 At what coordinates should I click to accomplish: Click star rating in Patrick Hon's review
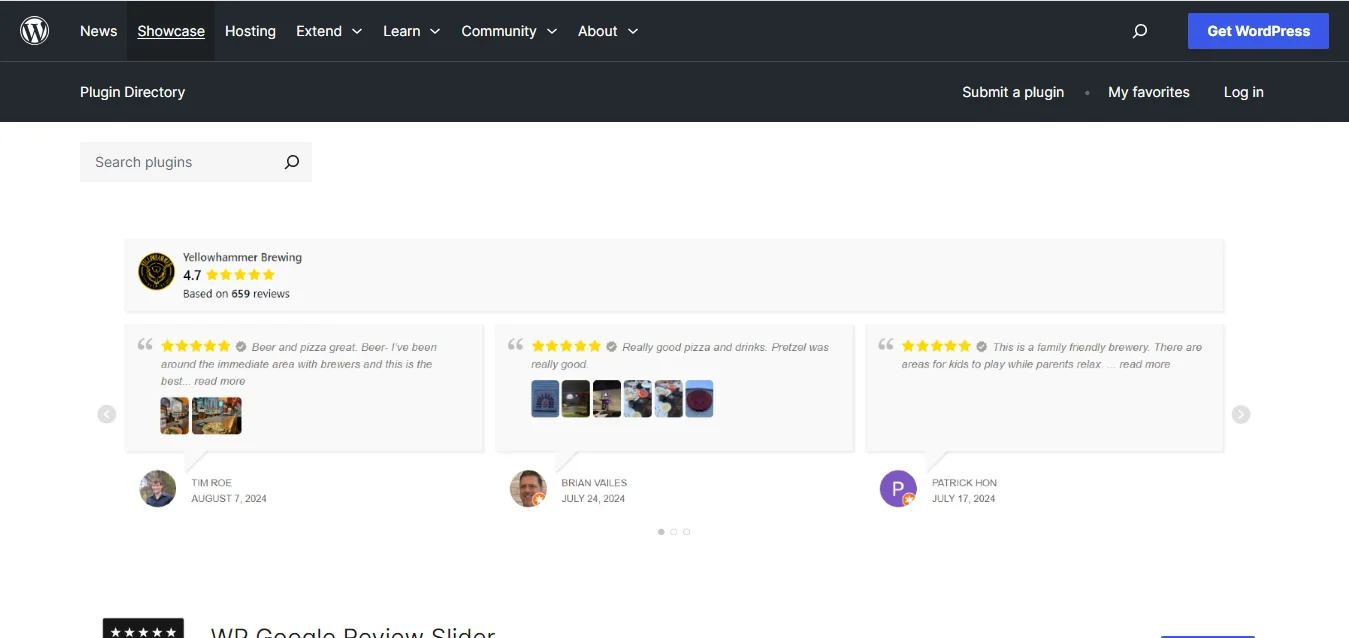point(936,346)
